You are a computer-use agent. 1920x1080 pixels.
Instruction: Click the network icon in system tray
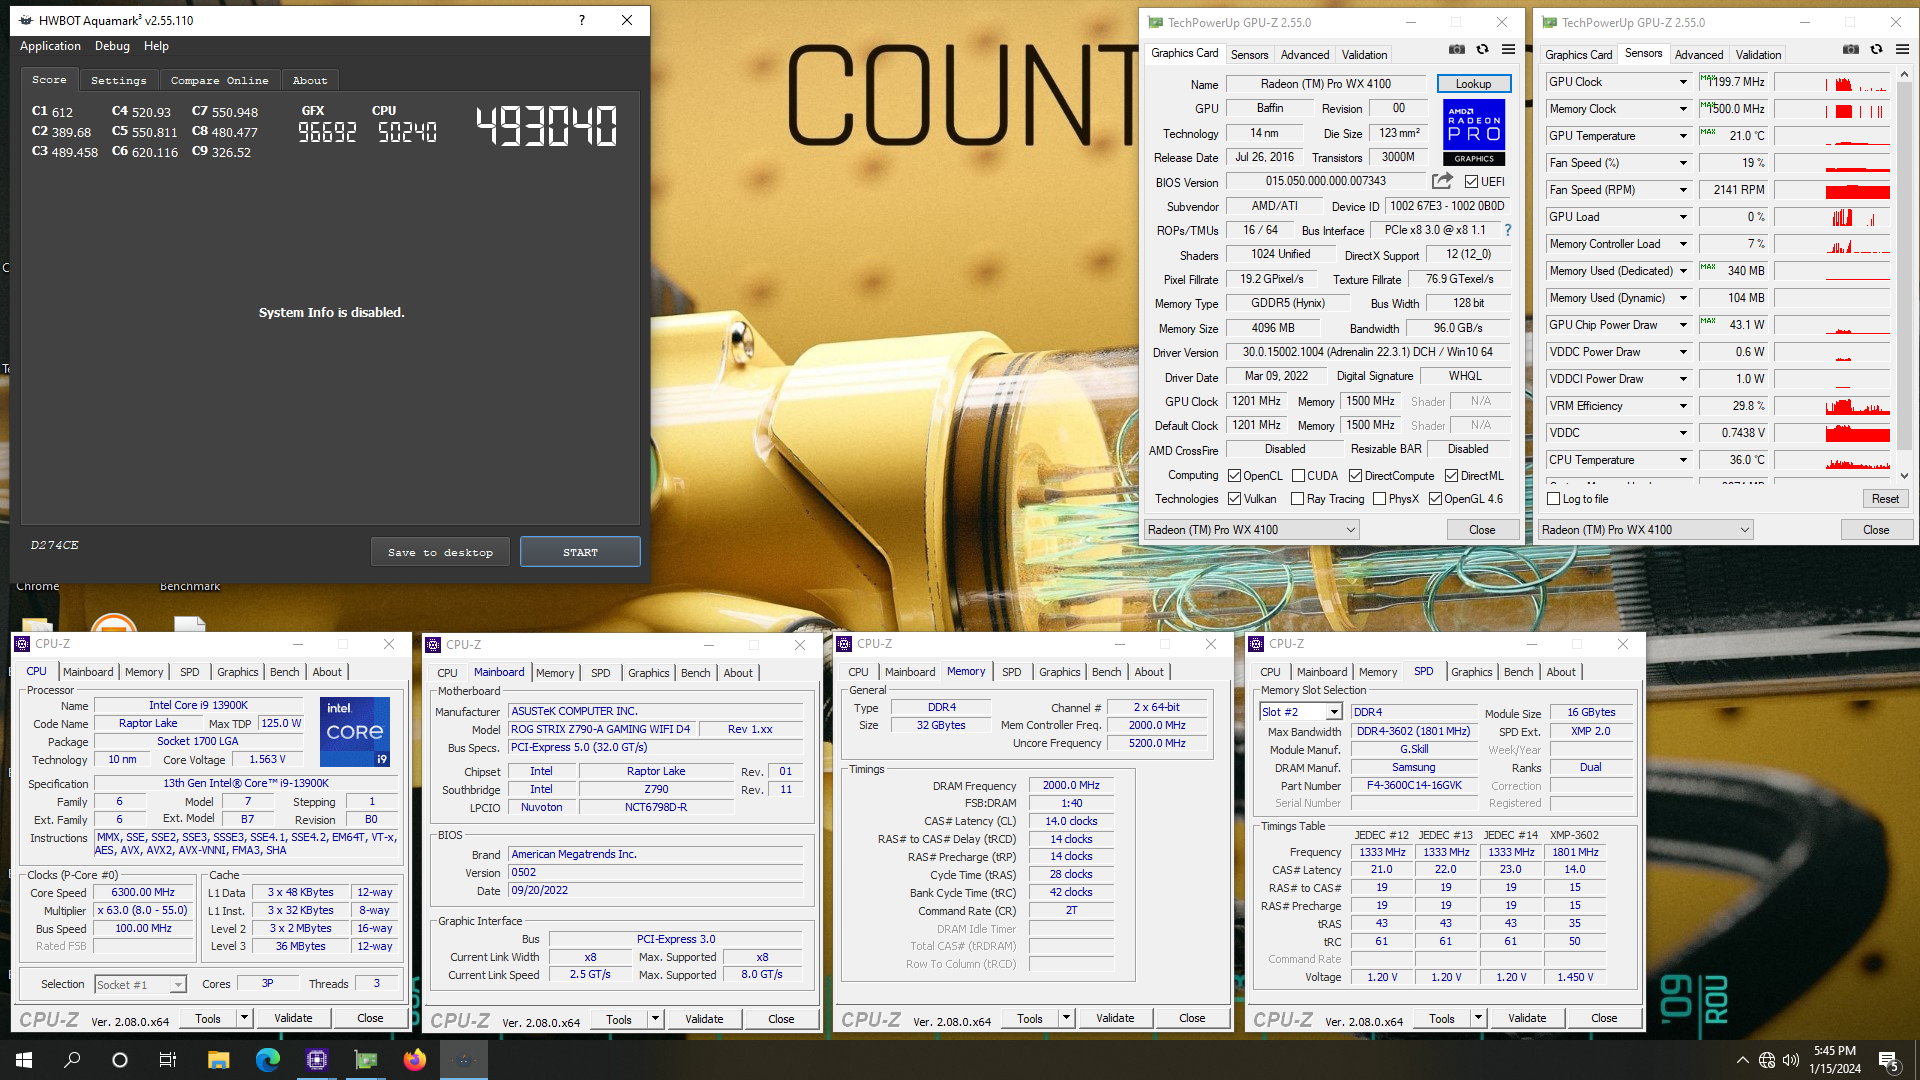pos(1767,1060)
